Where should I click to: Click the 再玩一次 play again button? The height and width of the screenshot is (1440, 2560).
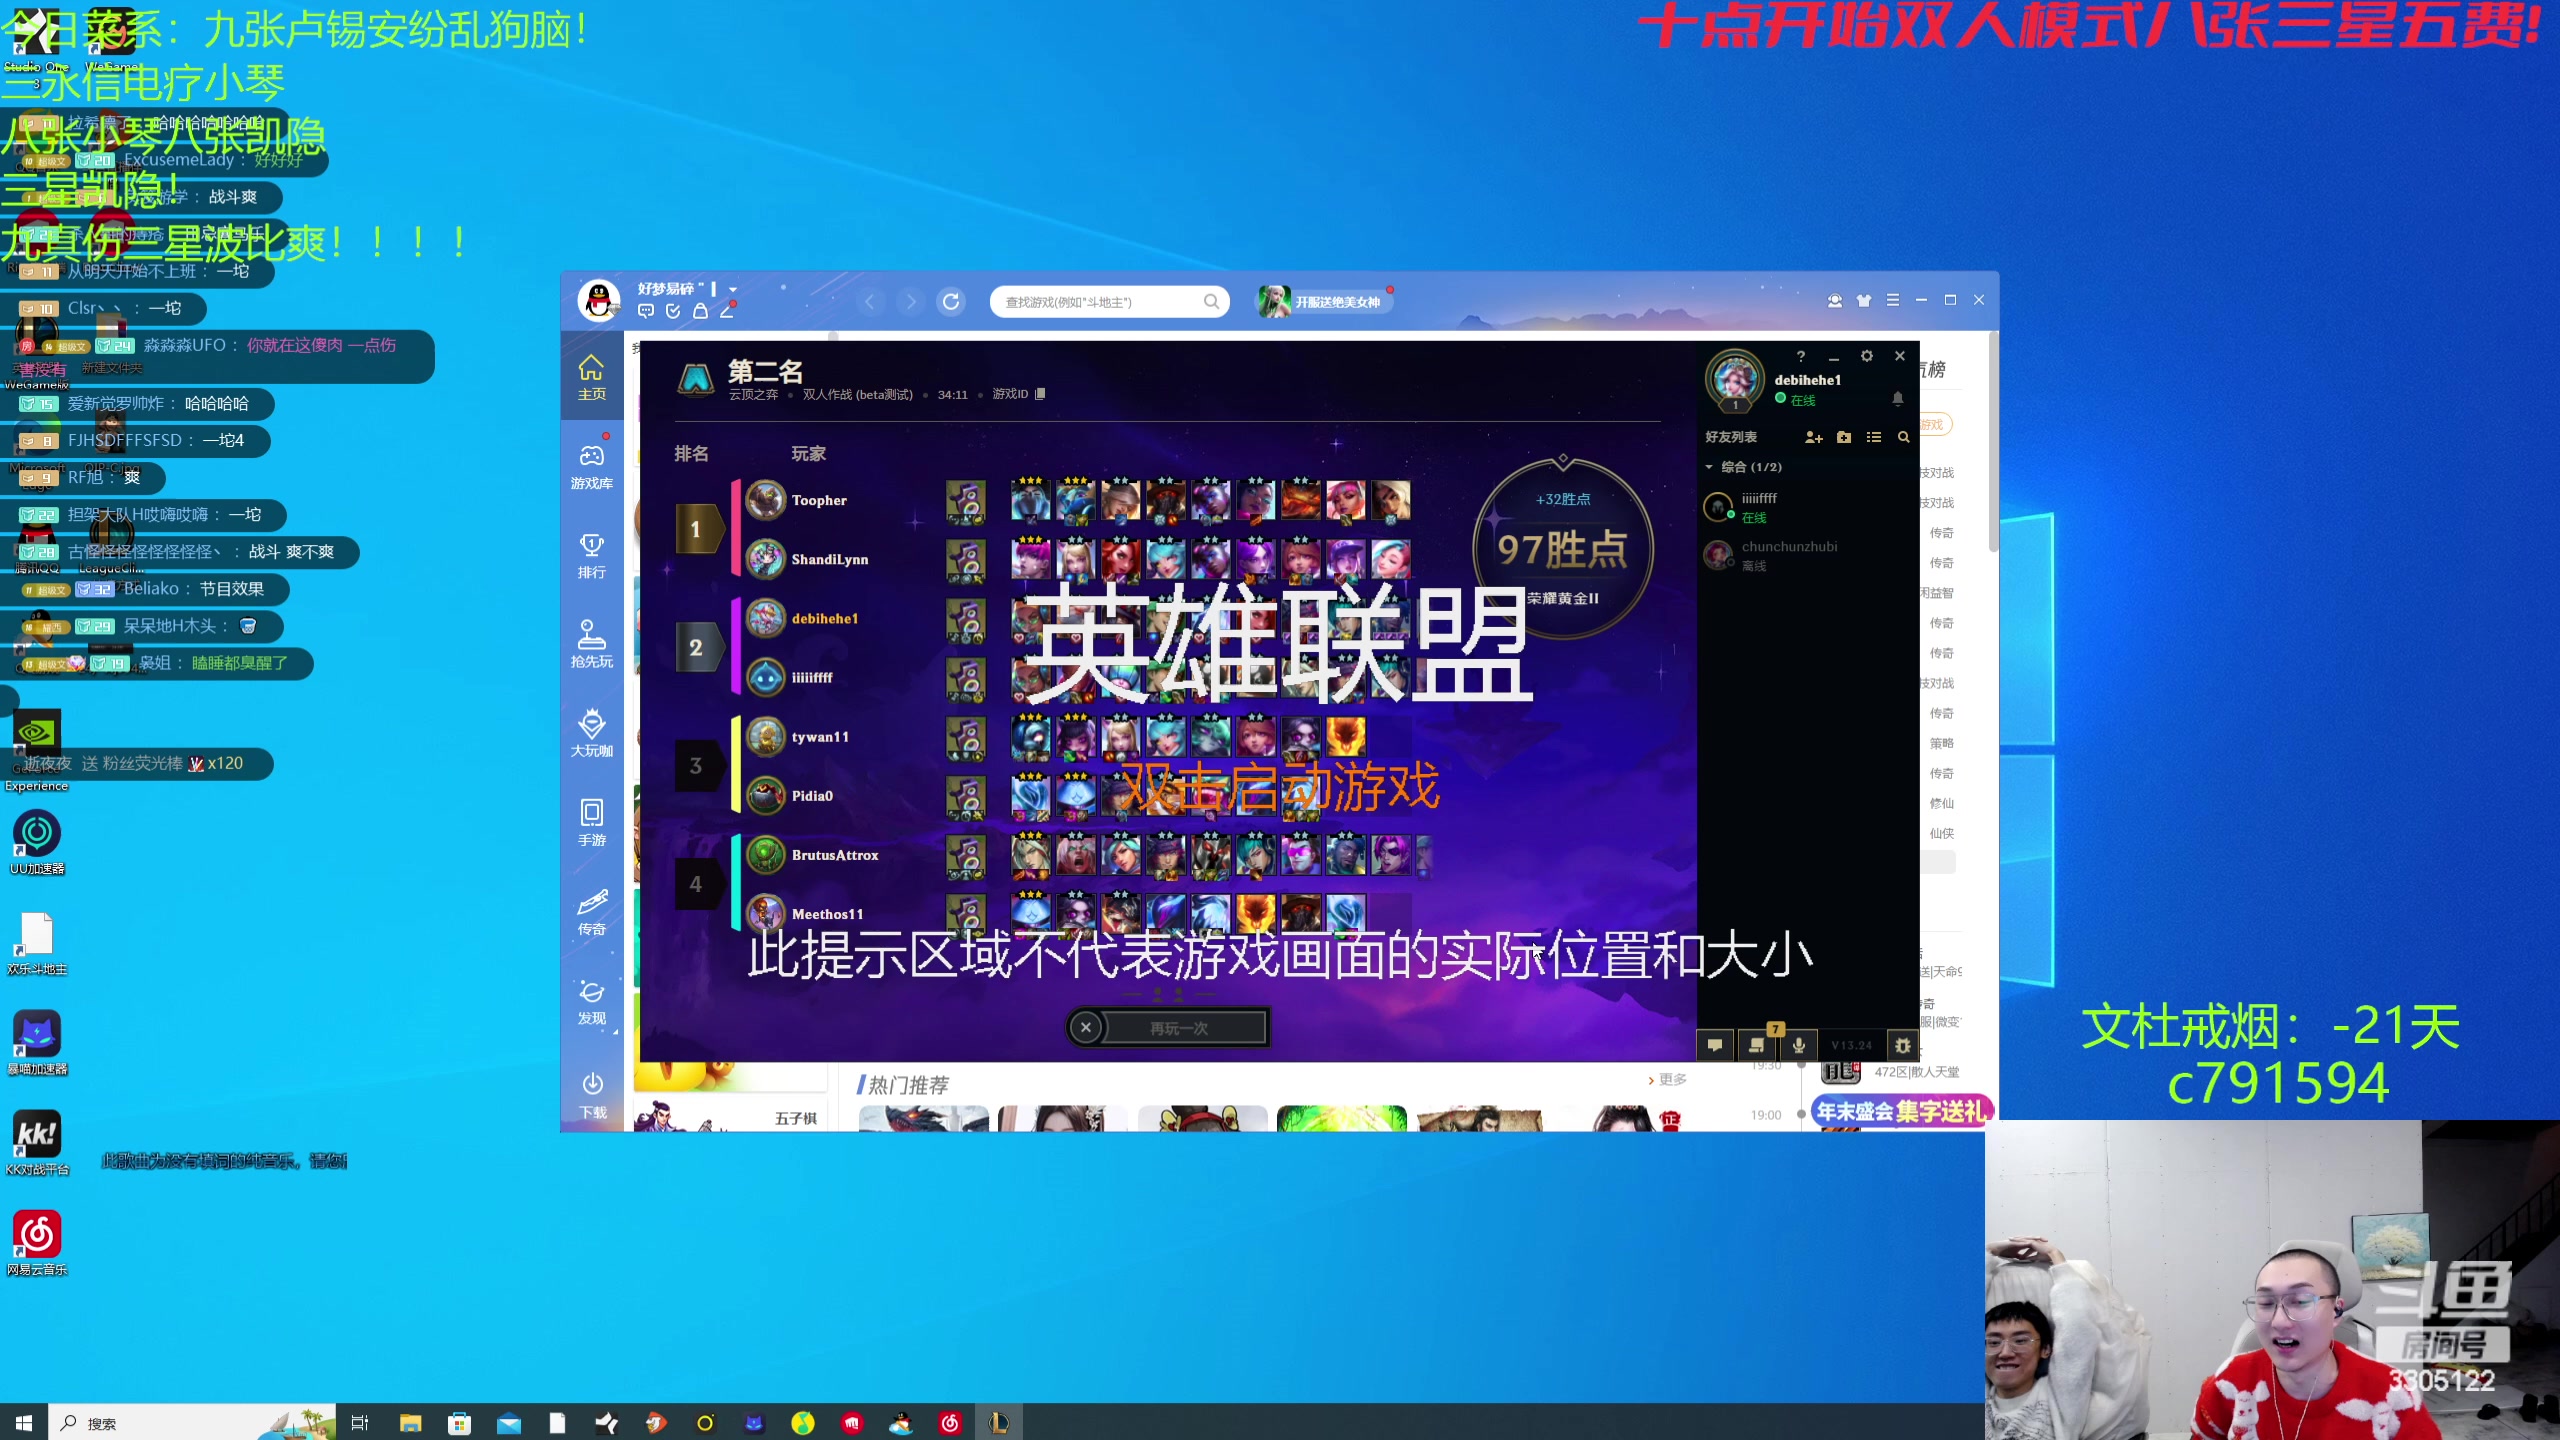click(x=1179, y=1028)
